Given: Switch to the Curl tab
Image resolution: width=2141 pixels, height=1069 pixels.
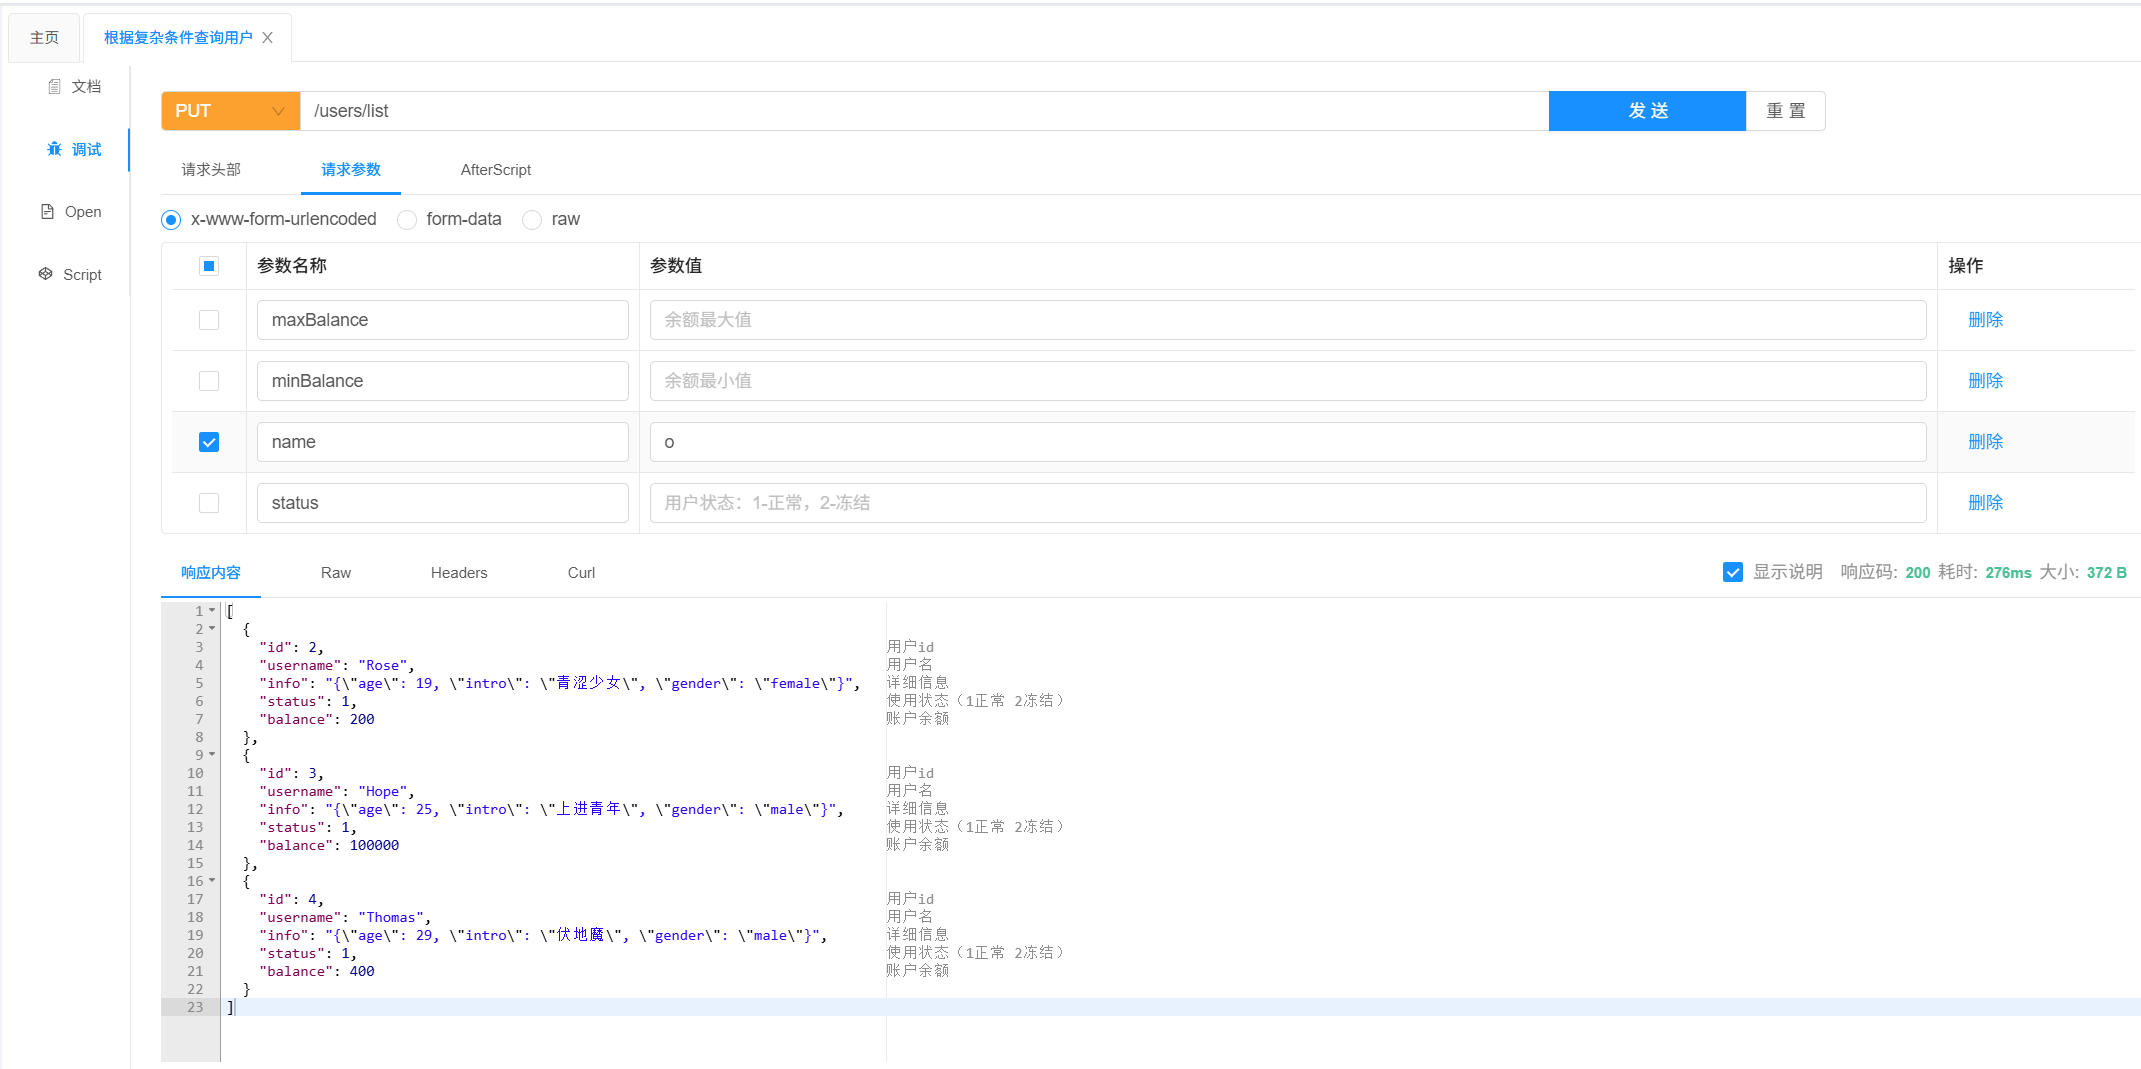Looking at the screenshot, I should tap(580, 572).
